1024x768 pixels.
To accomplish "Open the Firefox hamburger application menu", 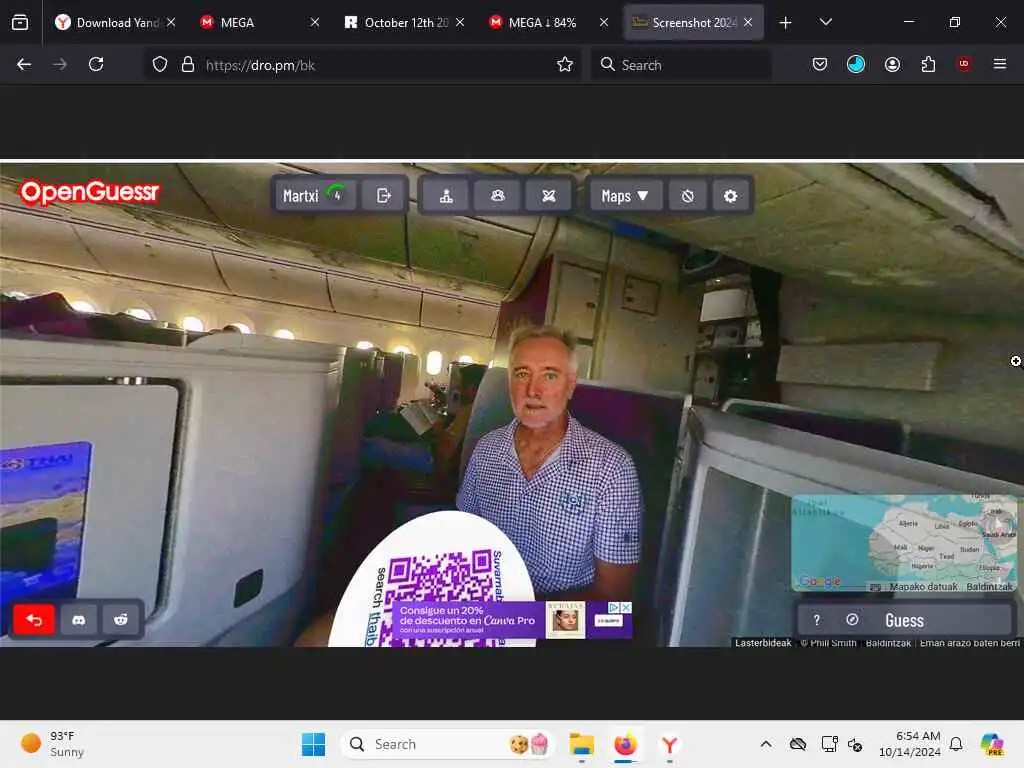I will (x=1000, y=64).
